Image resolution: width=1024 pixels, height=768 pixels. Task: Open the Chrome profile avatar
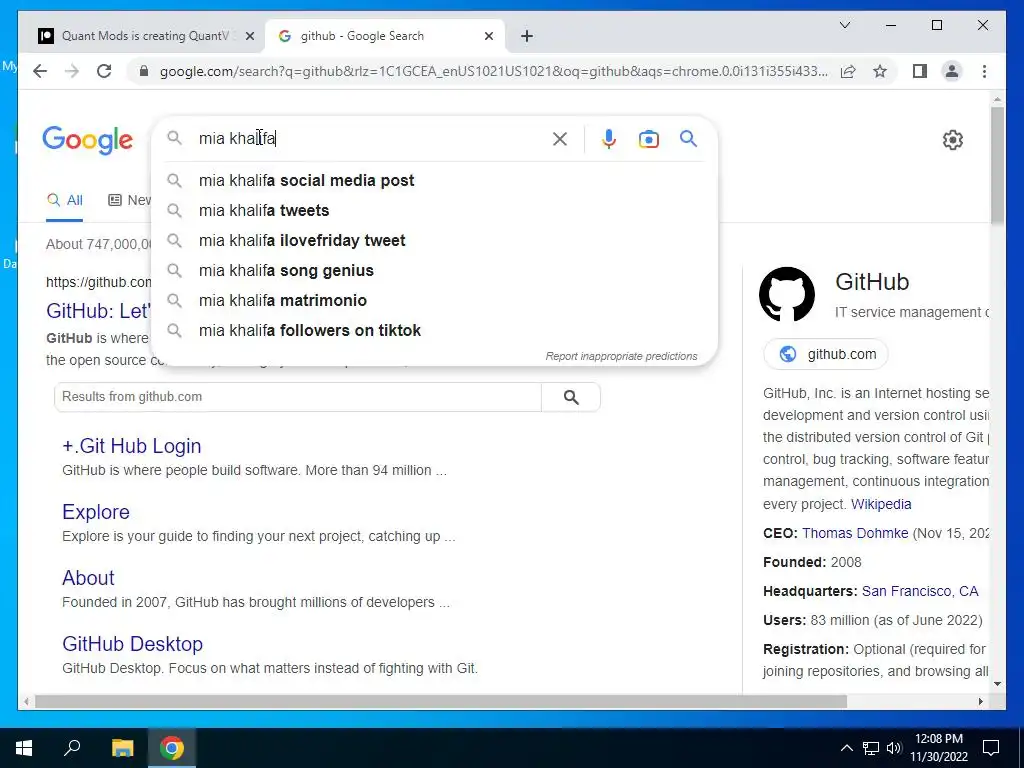point(952,71)
